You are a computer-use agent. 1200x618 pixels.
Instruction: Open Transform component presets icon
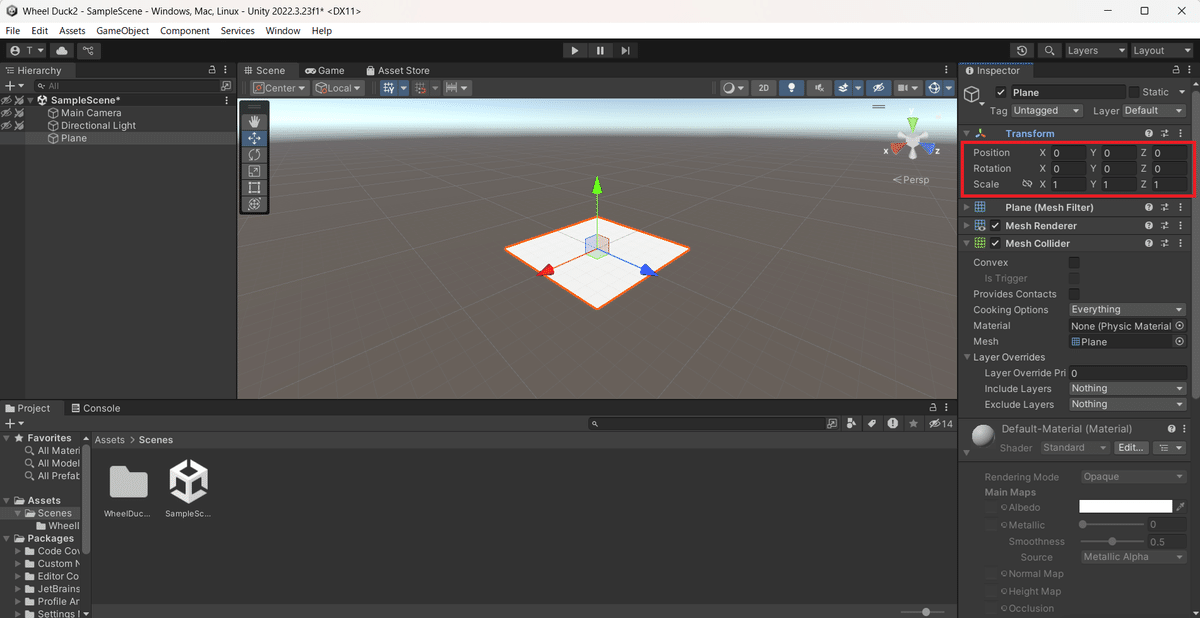tap(1165, 133)
